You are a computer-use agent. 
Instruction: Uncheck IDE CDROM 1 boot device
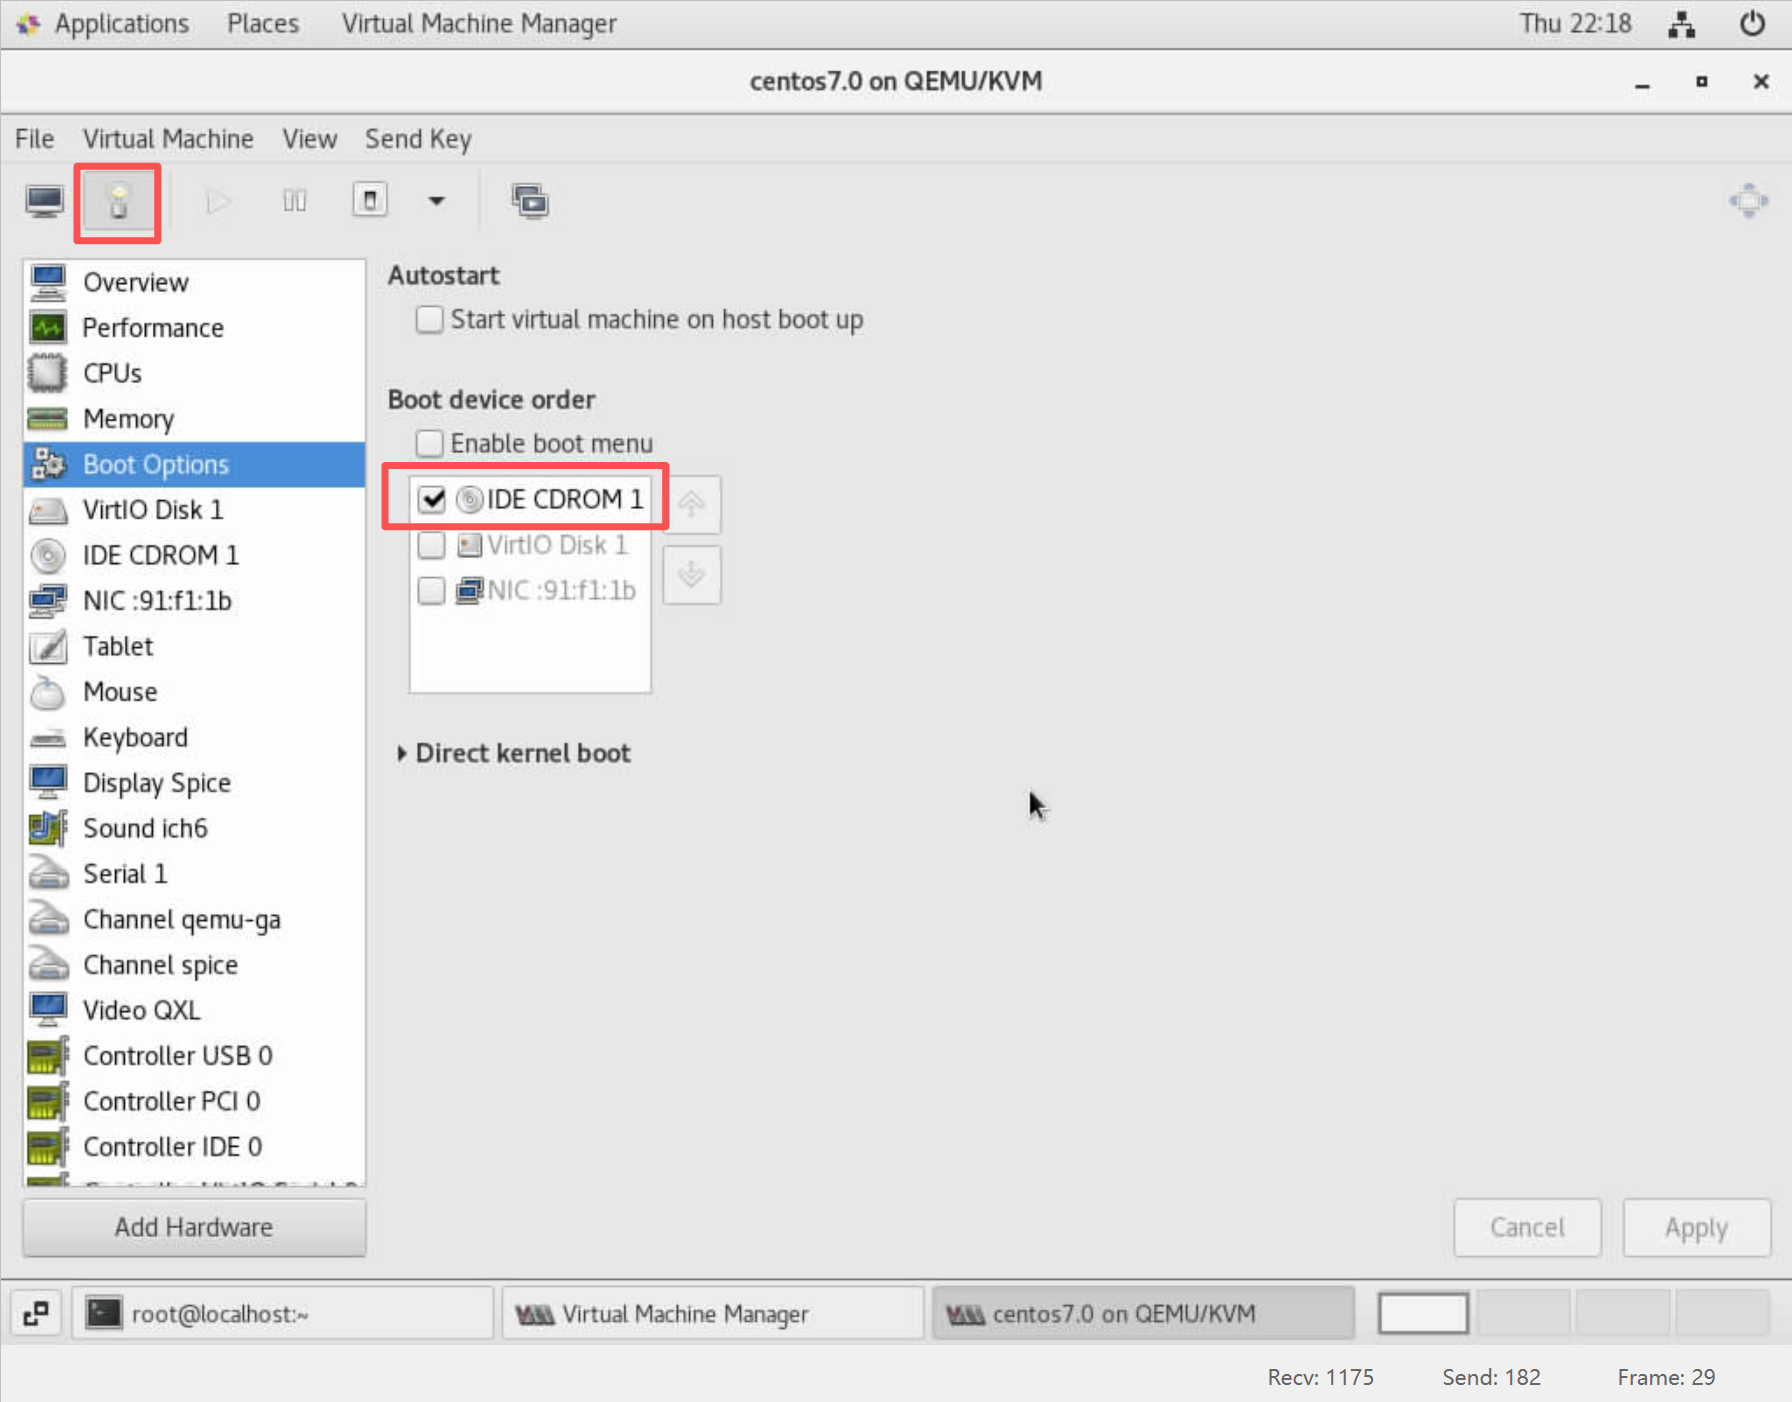(x=432, y=499)
